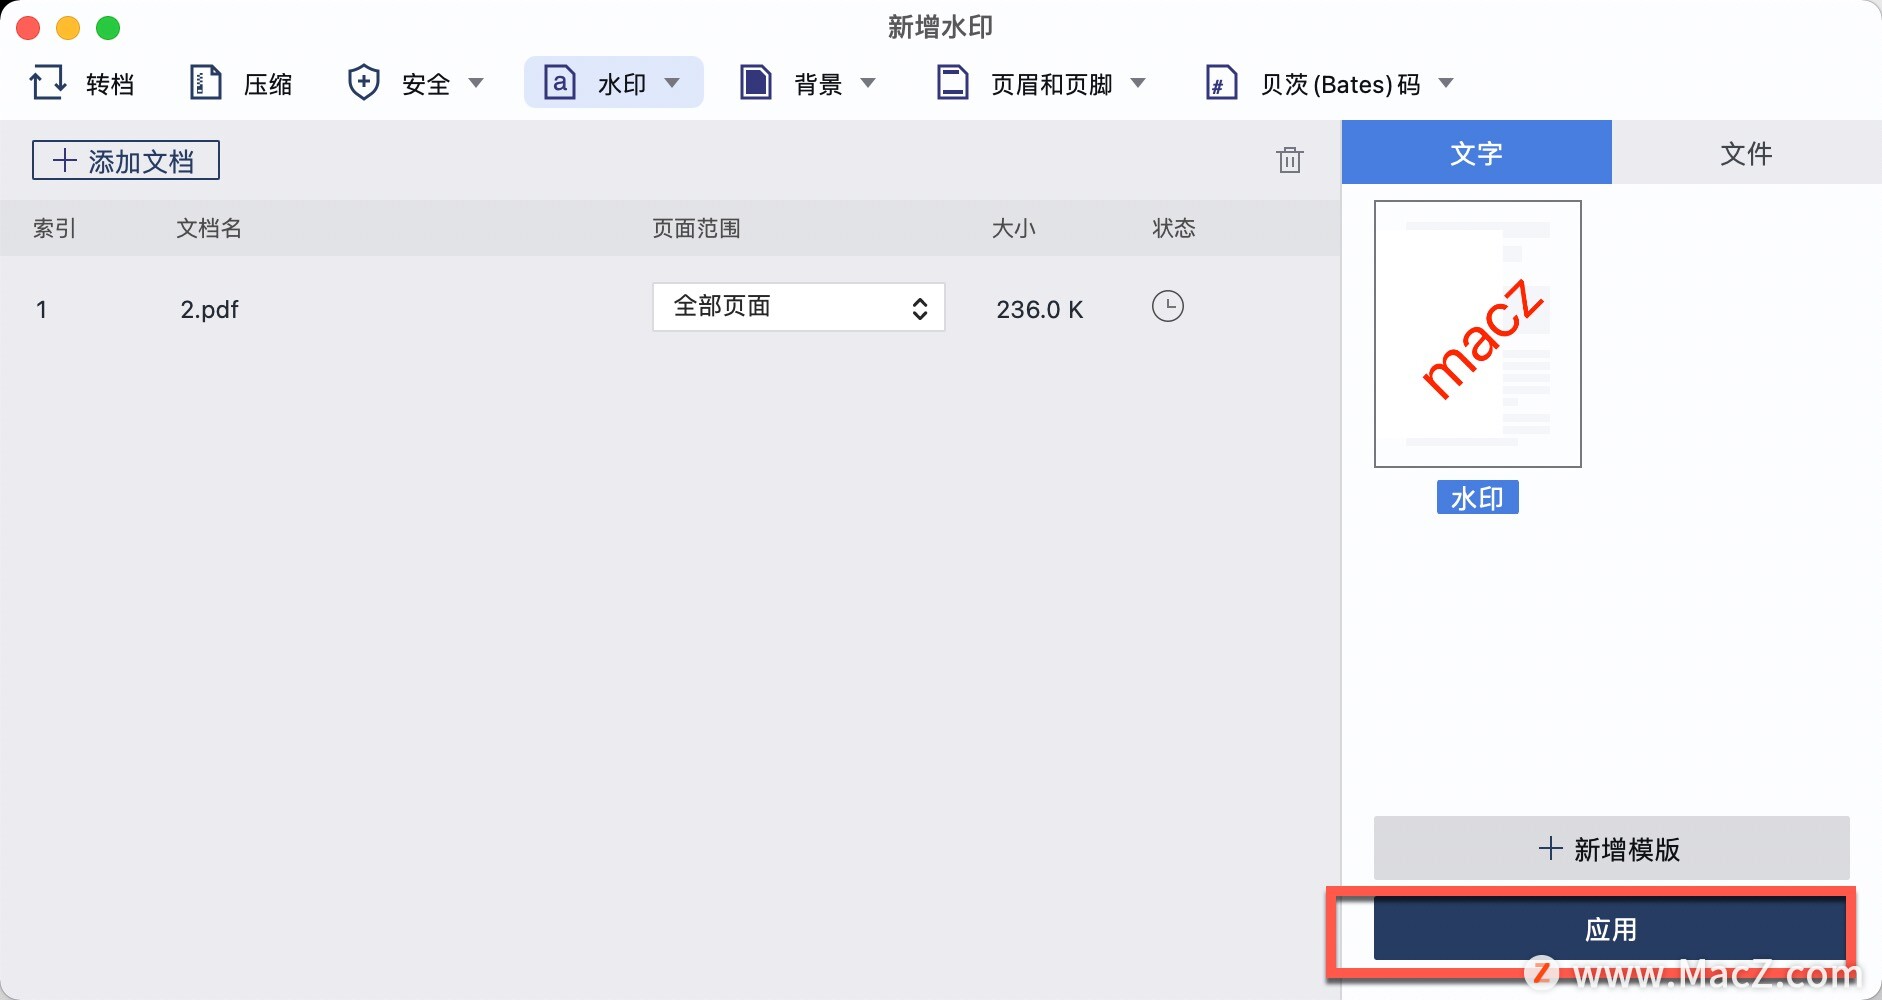Screen dimensions: 1882x1000
Task: Minimize the window with the yellow button
Action: click(68, 28)
